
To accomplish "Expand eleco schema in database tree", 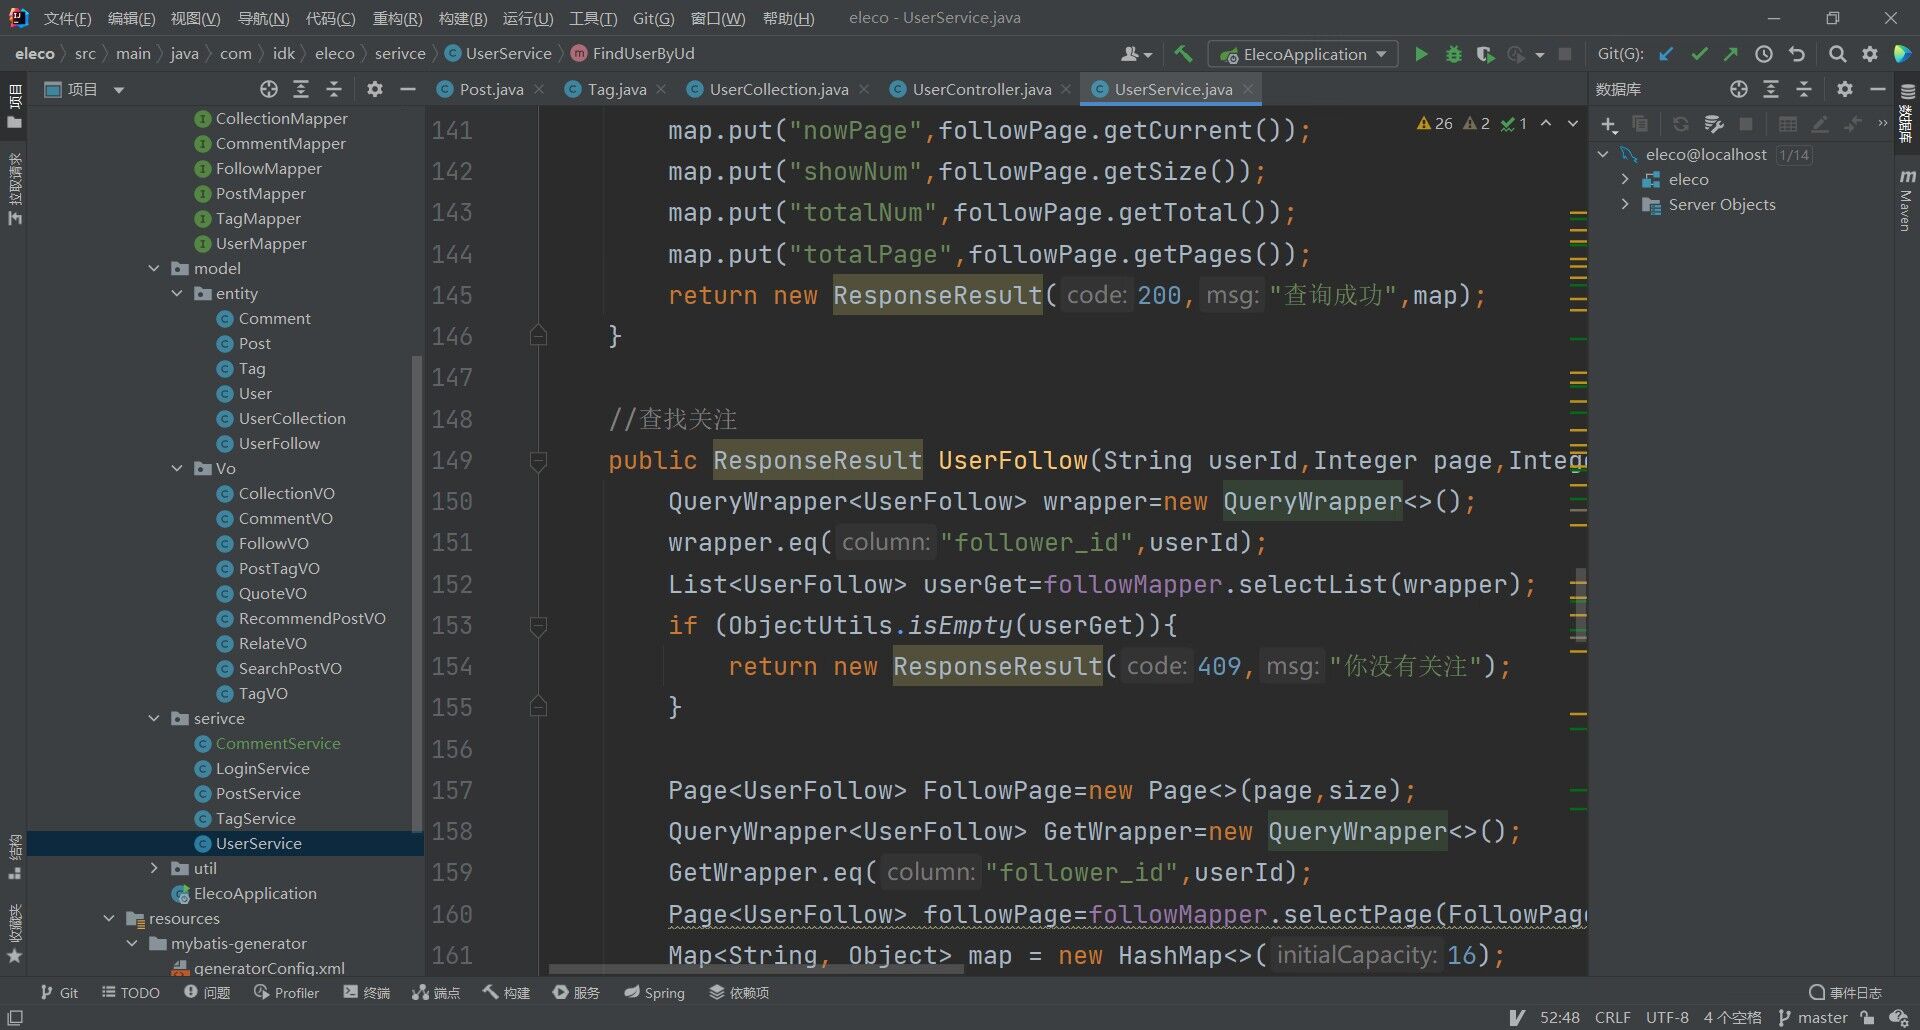I will (1625, 179).
